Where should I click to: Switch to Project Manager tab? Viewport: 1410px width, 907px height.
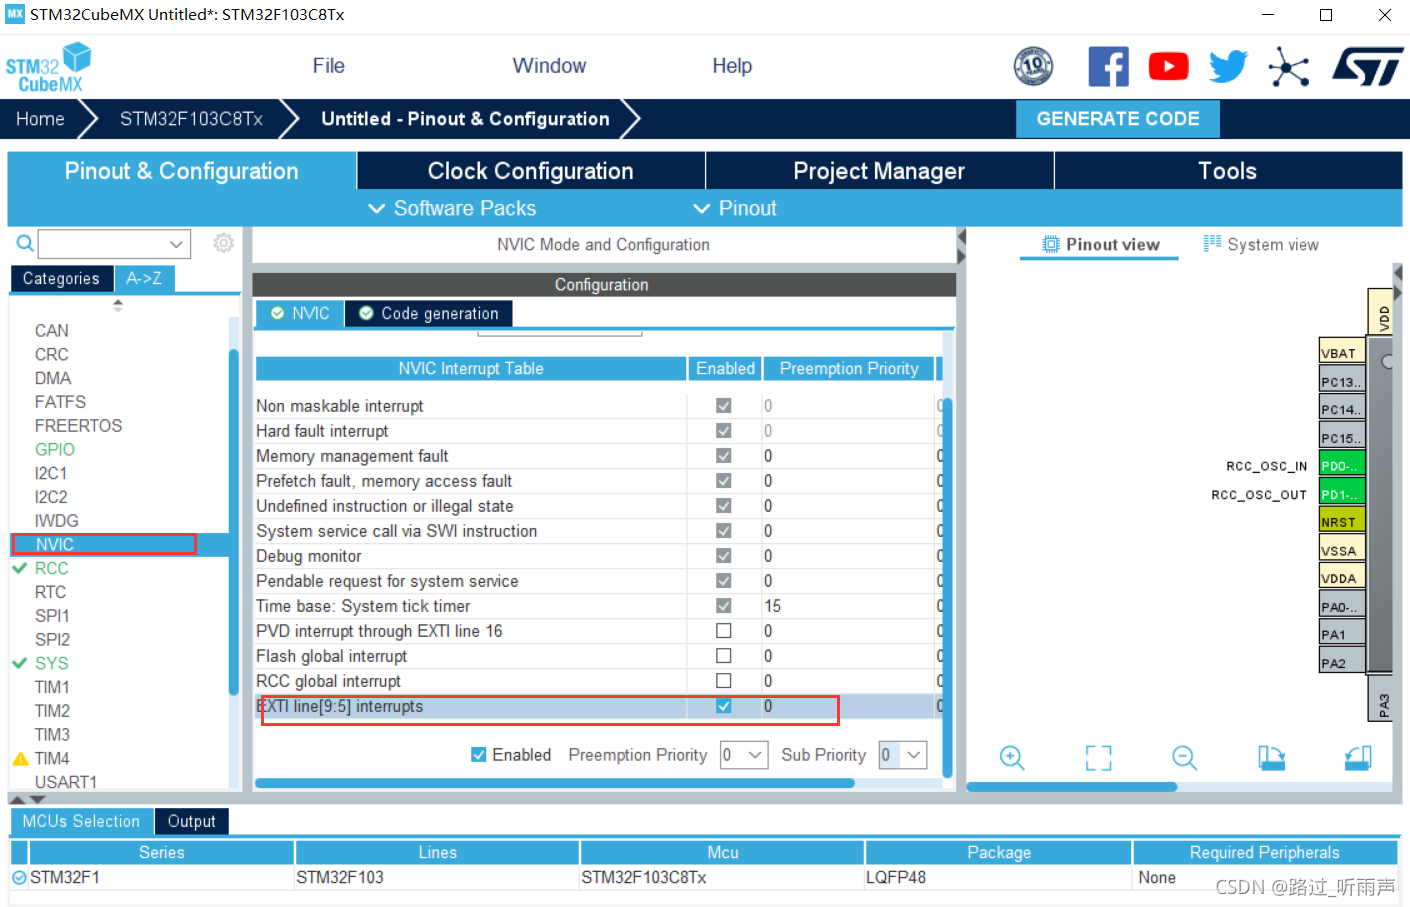879,171
